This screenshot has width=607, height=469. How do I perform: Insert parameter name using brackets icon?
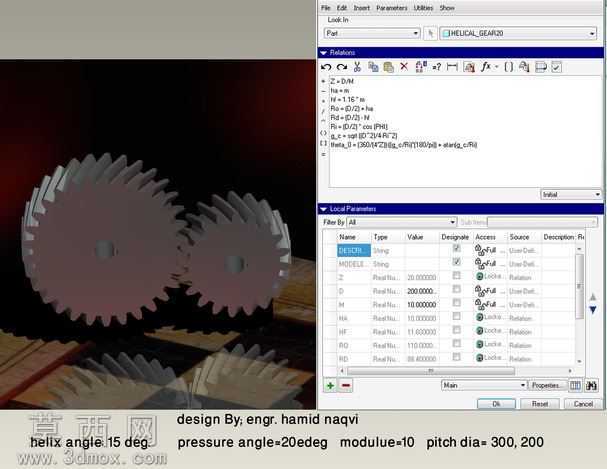pos(509,67)
